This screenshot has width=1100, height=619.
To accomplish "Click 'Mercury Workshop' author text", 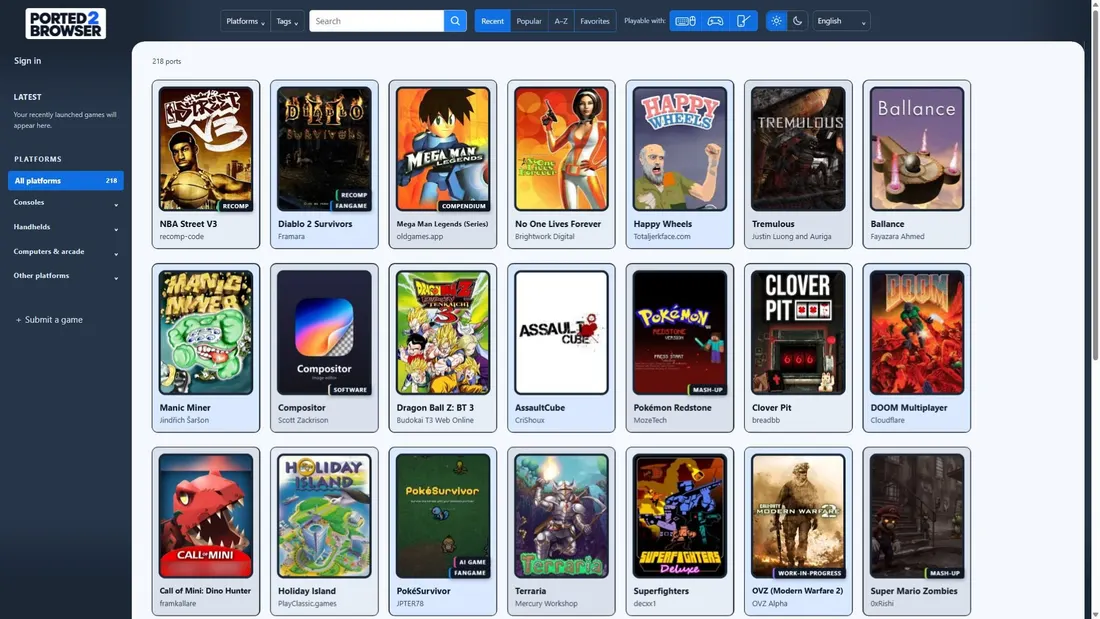I will tap(546, 604).
